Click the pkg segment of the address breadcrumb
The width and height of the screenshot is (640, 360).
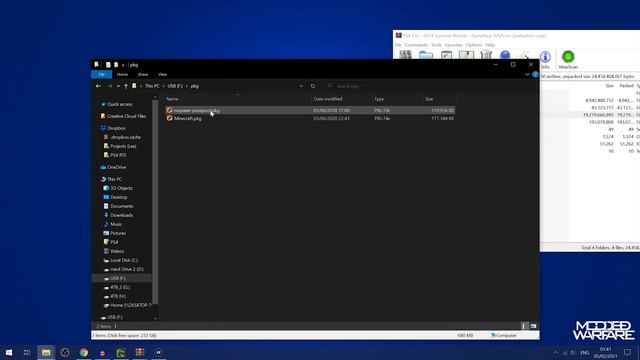[x=195, y=86]
